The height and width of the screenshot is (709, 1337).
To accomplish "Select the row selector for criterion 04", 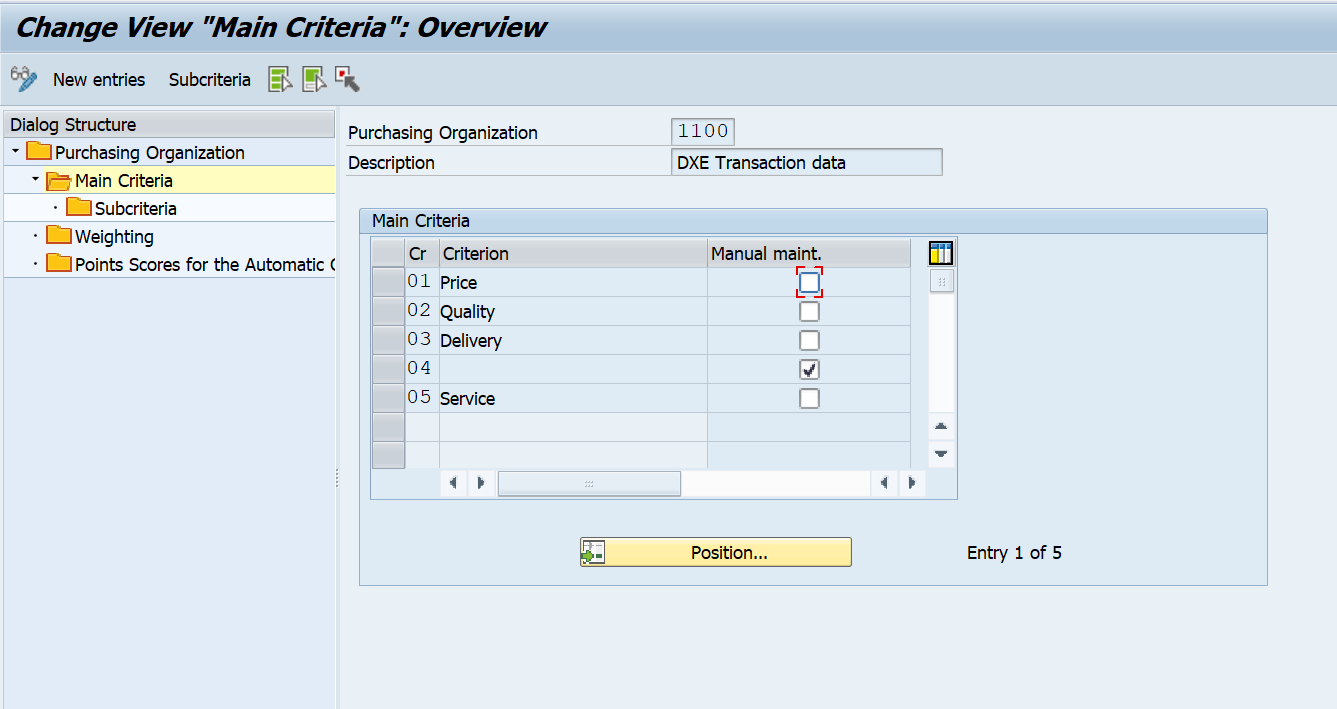I will 388,369.
